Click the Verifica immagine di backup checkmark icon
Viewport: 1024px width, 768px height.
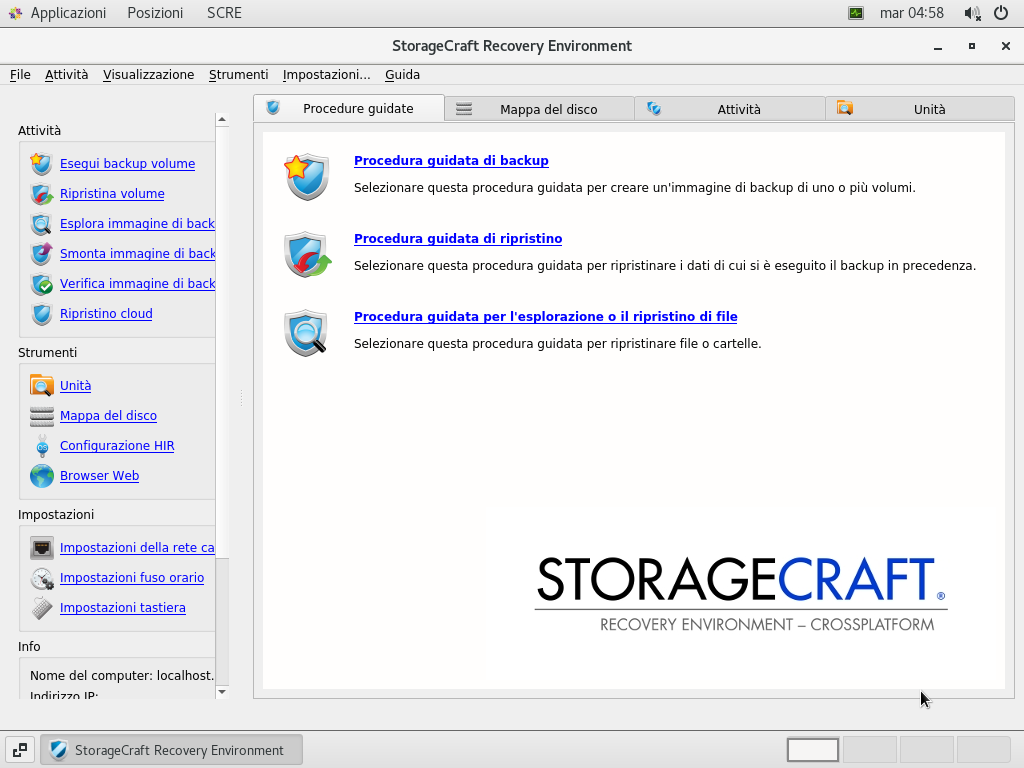point(41,283)
